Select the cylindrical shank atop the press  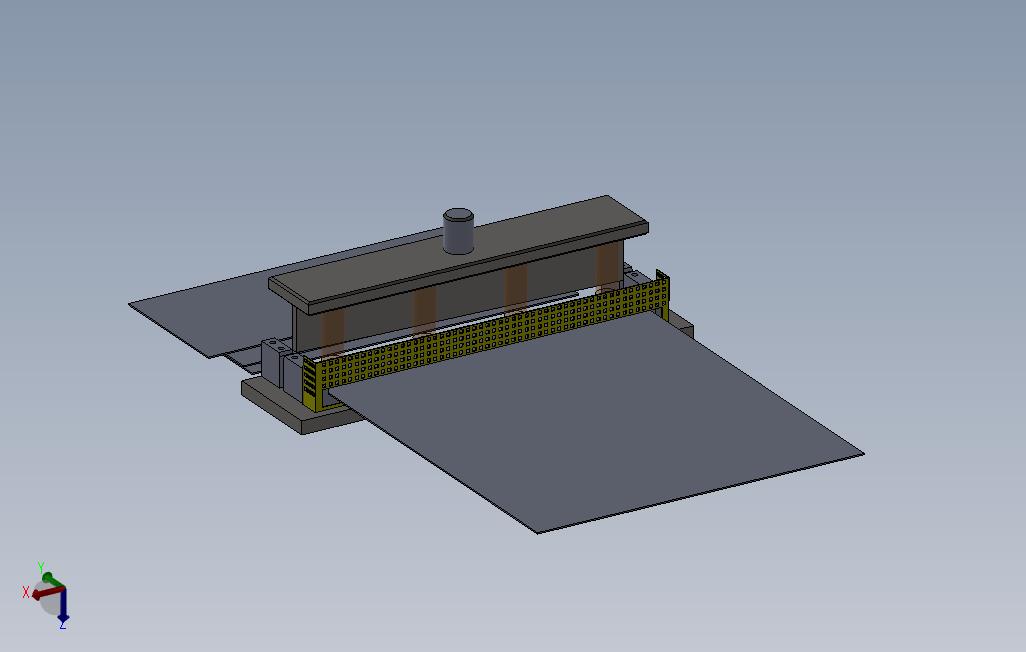[x=458, y=230]
